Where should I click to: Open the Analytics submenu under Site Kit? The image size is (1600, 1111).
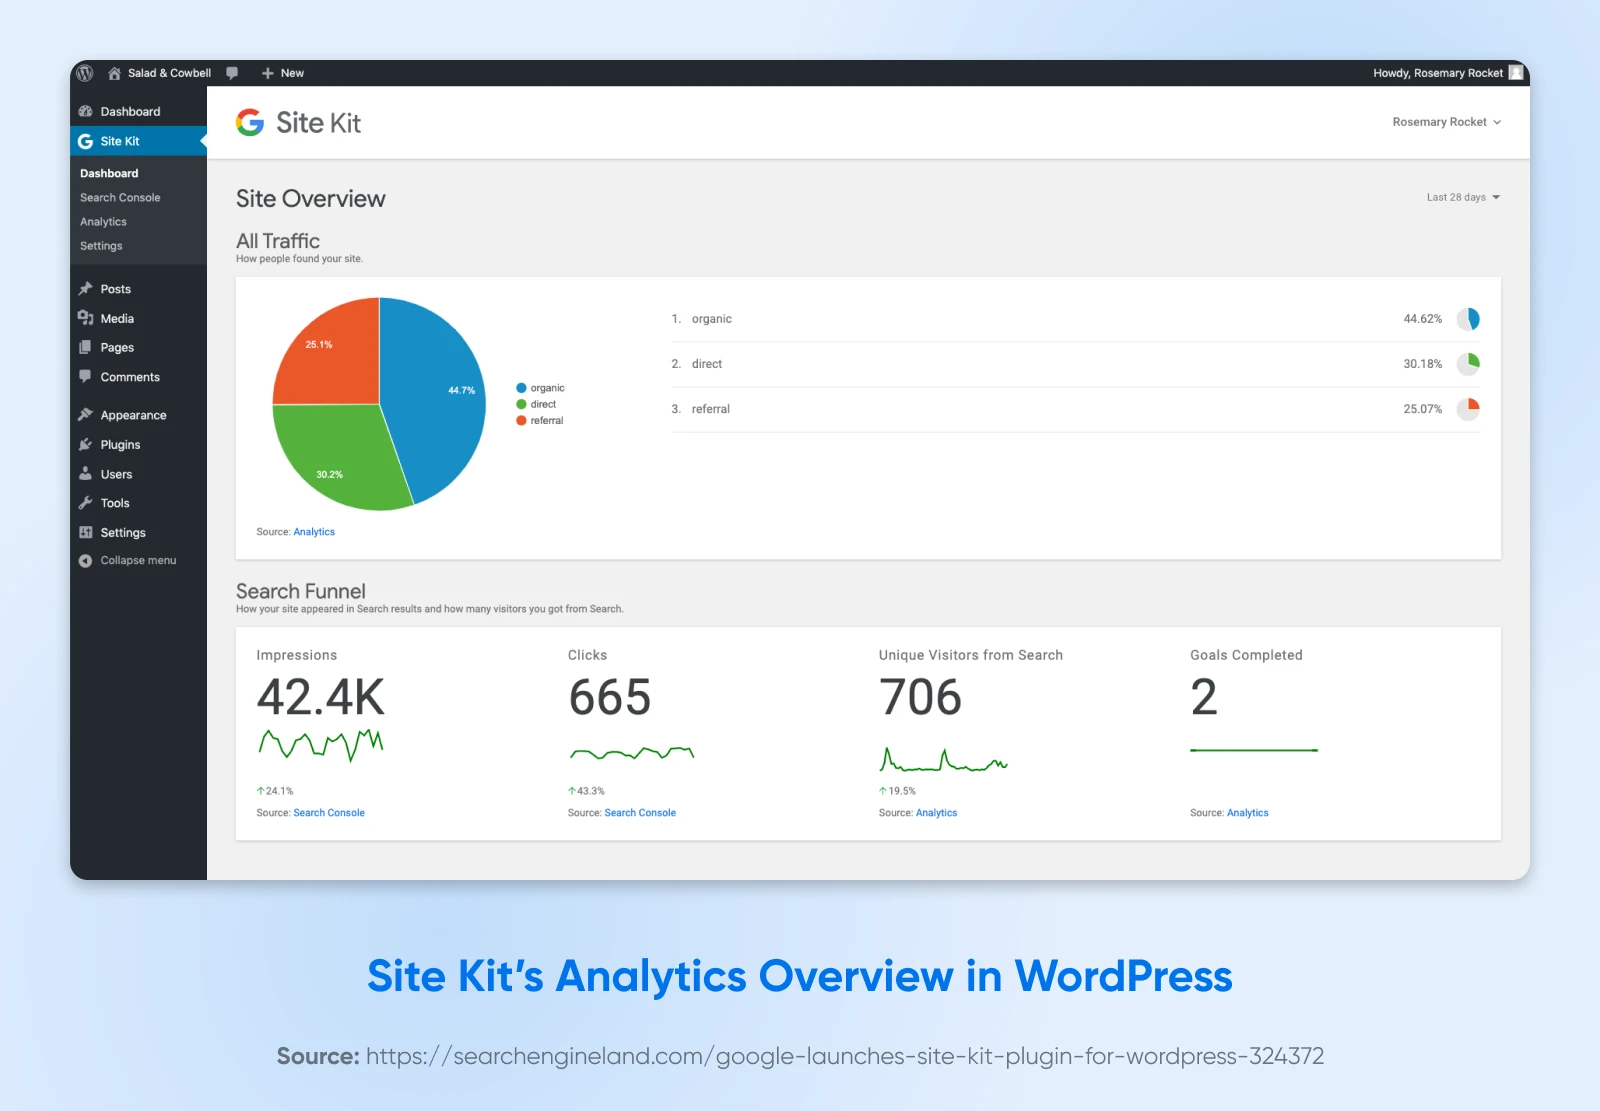tap(103, 222)
